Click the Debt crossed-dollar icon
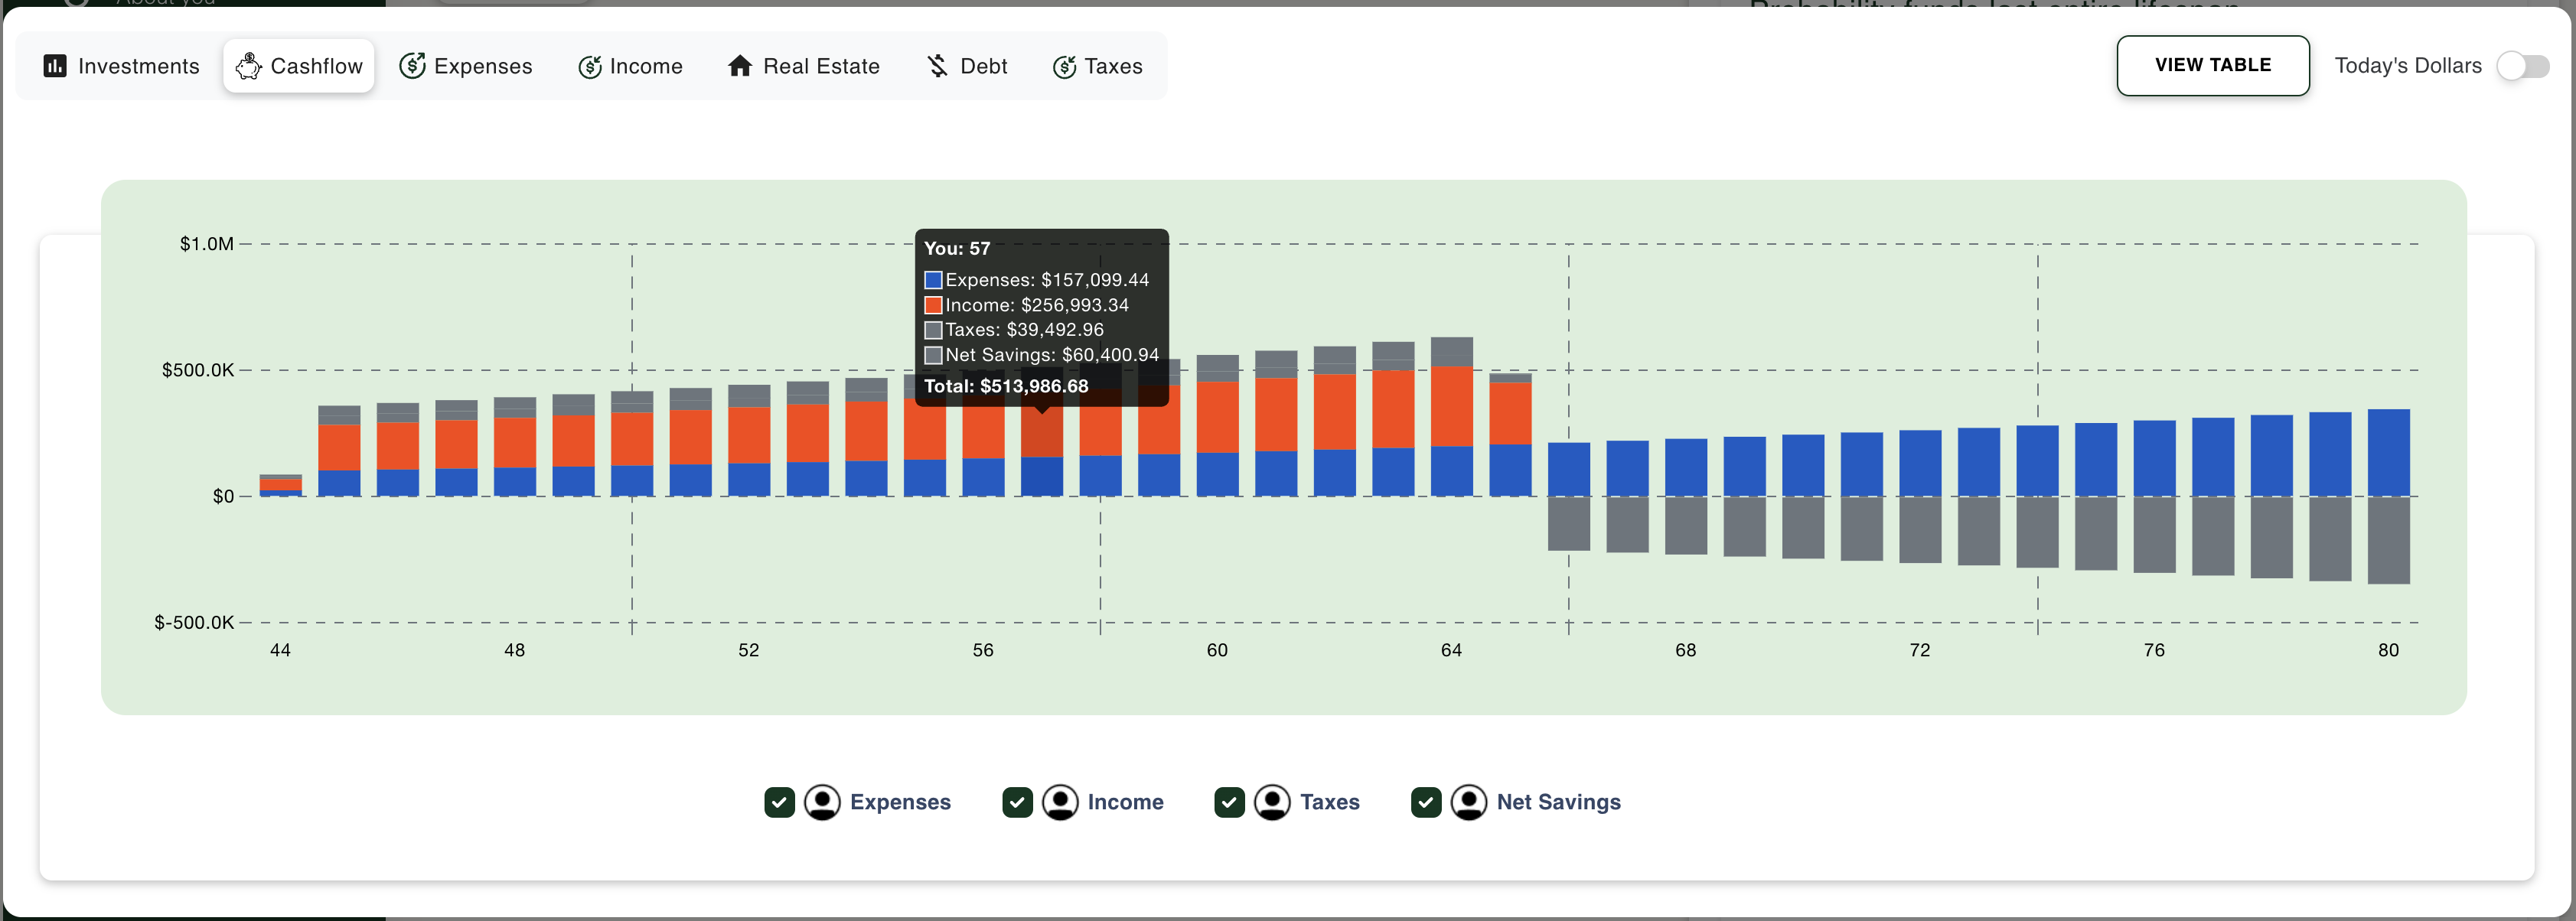The width and height of the screenshot is (2576, 921). 937,66
